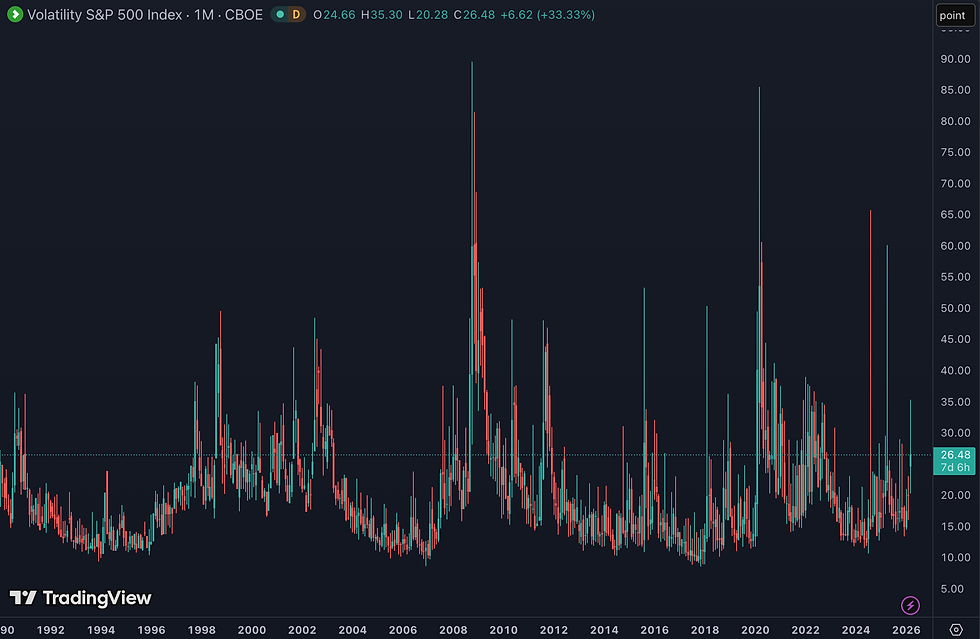
Task: Click the 2018 time axis label
Action: coord(704,630)
